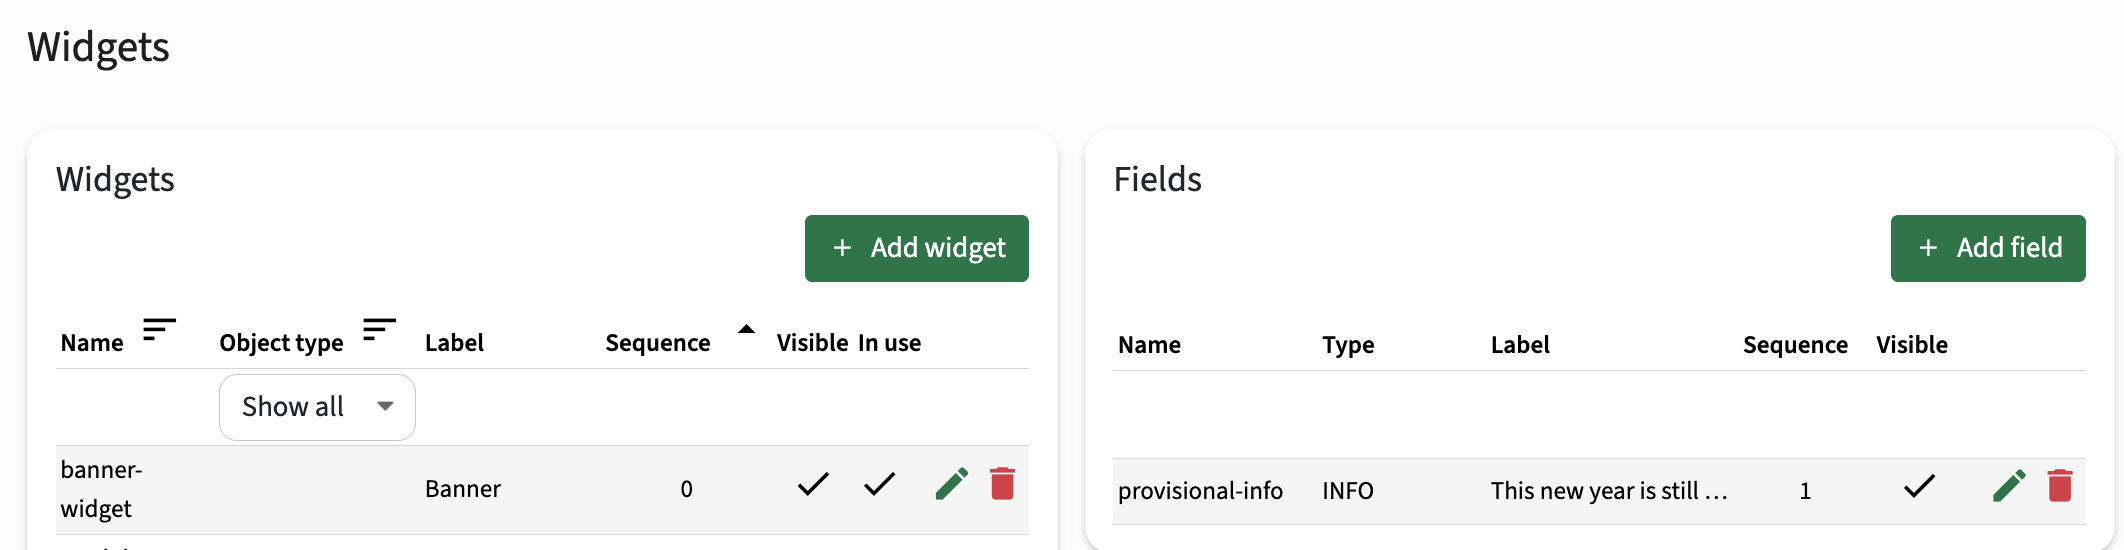
Task: Delete banner-widget using red trash icon
Action: 1003,484
